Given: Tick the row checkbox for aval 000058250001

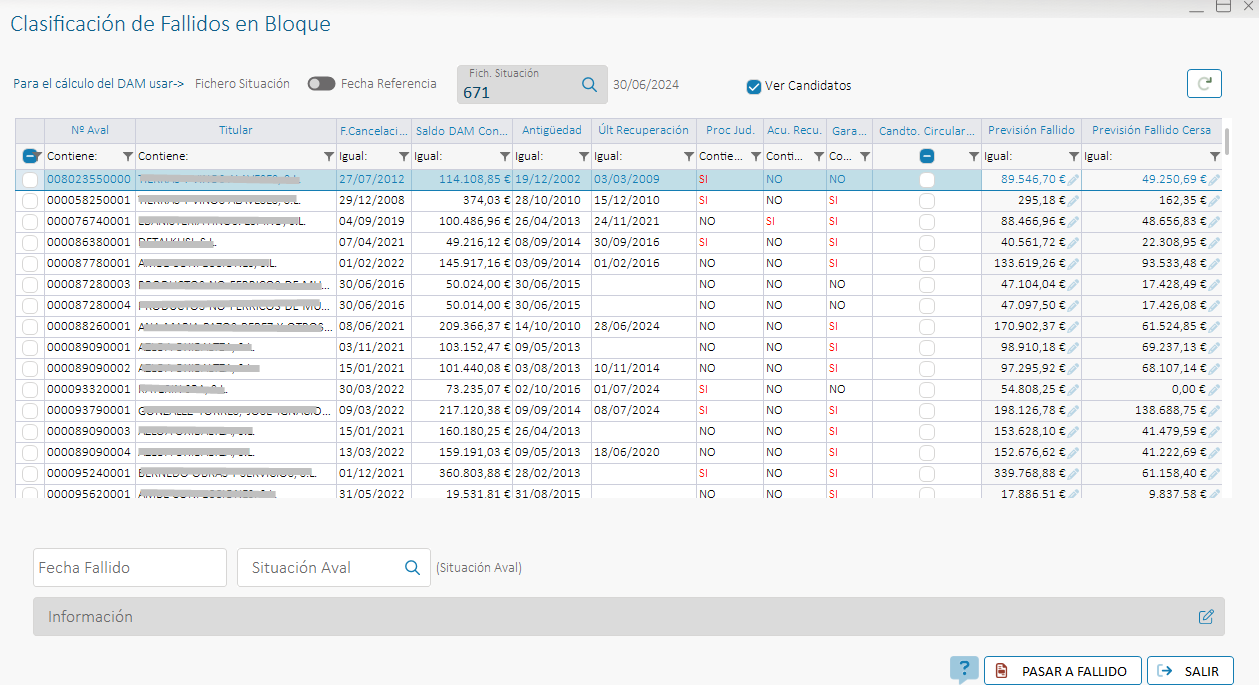Looking at the screenshot, I should (x=30, y=201).
